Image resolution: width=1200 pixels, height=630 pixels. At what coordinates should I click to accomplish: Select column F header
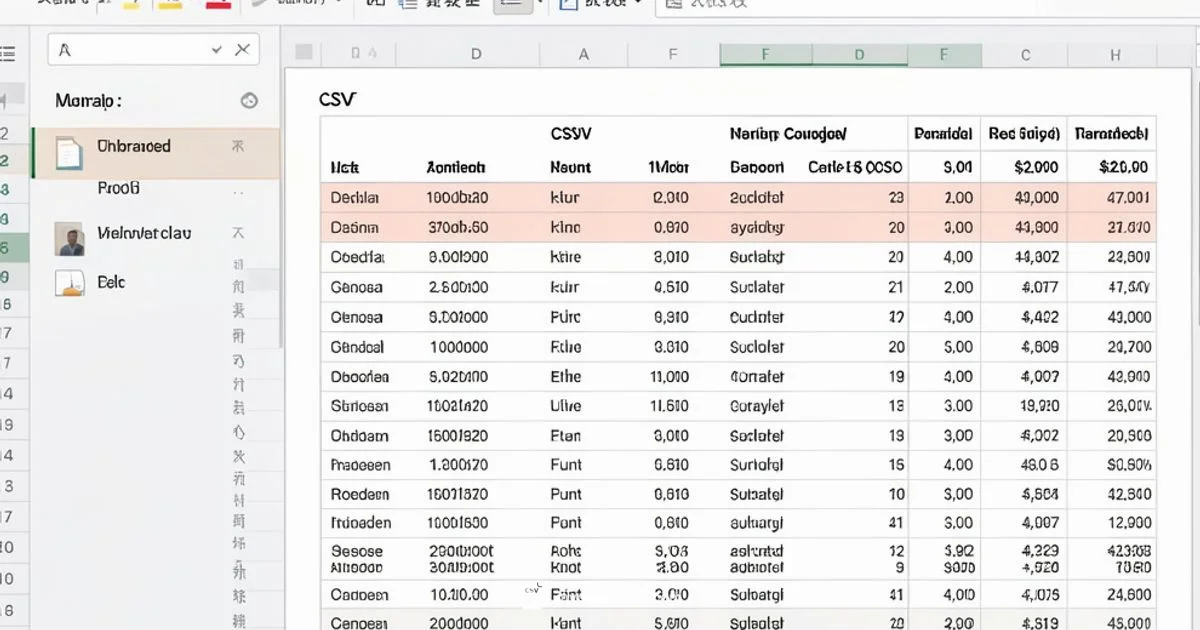(765, 55)
